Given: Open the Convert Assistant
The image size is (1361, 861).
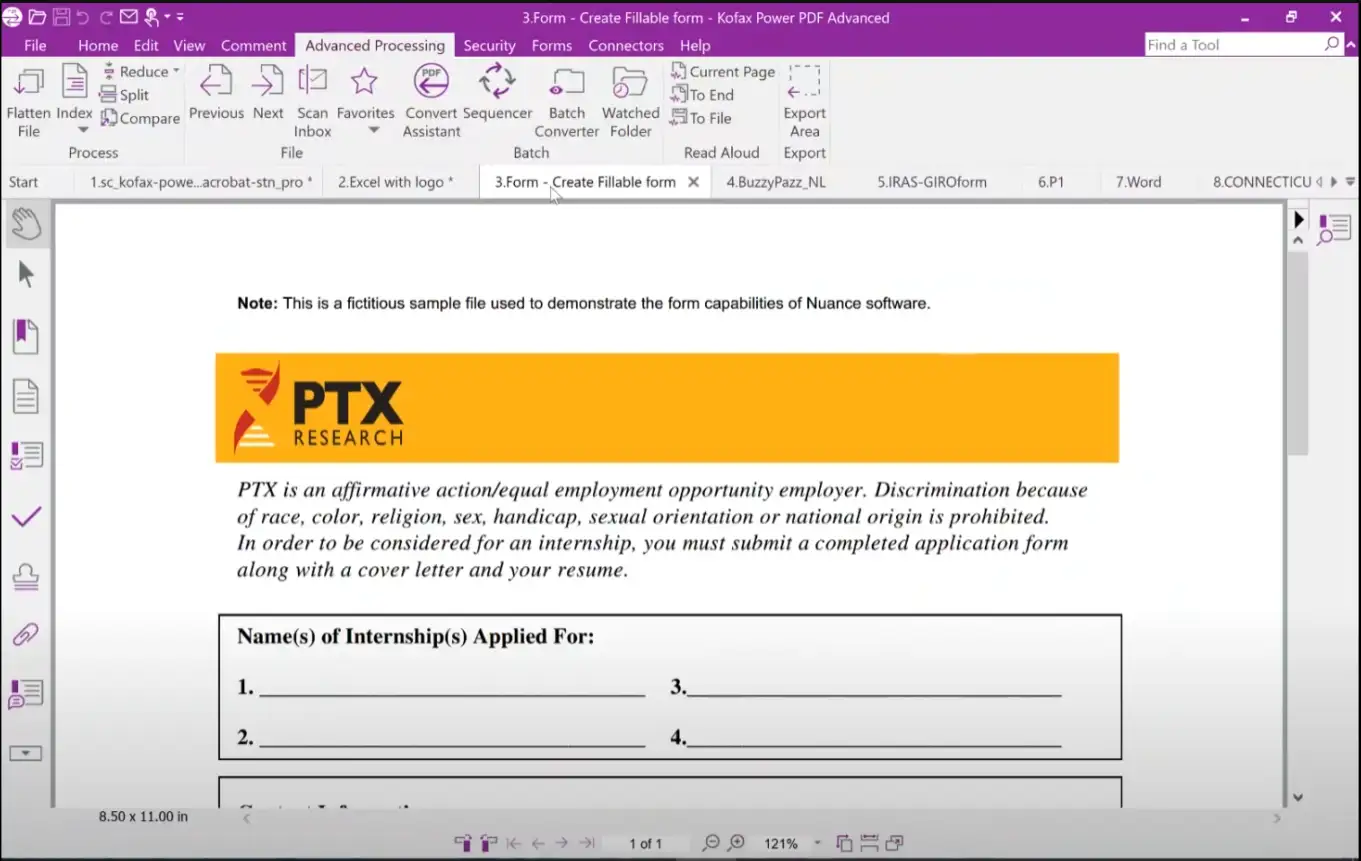Looking at the screenshot, I should coord(431,100).
